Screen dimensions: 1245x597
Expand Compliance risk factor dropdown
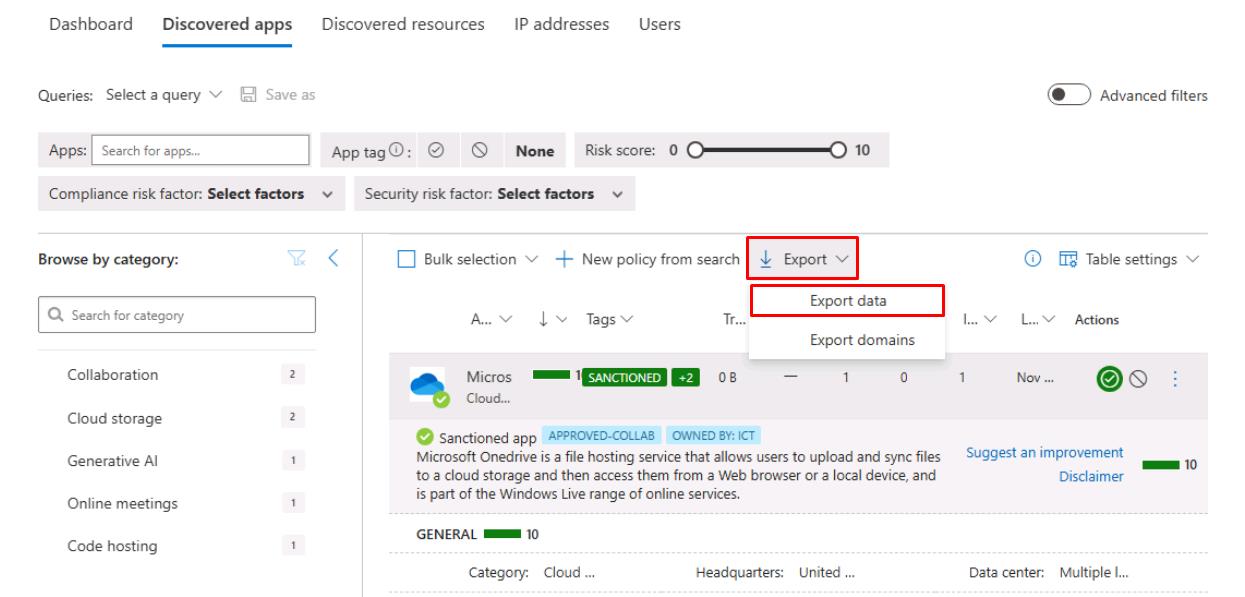click(190, 194)
